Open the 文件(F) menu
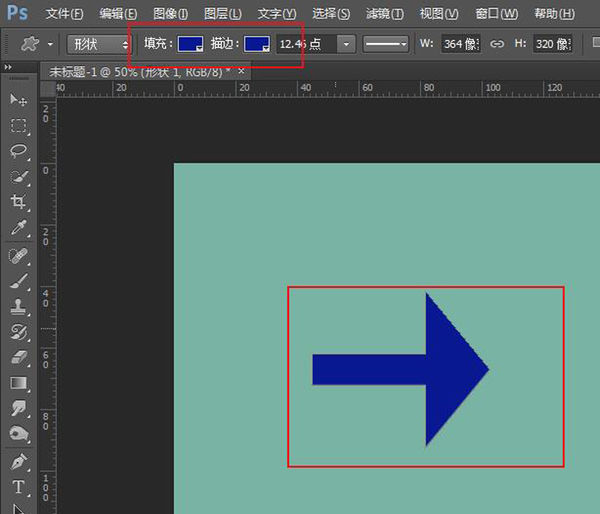The width and height of the screenshot is (600, 514). (64, 14)
